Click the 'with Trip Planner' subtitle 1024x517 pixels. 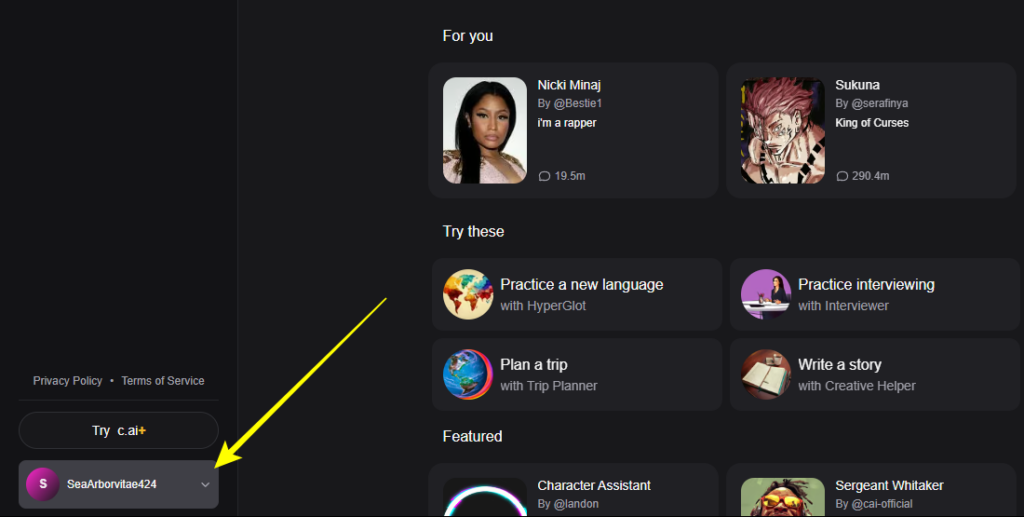point(549,386)
